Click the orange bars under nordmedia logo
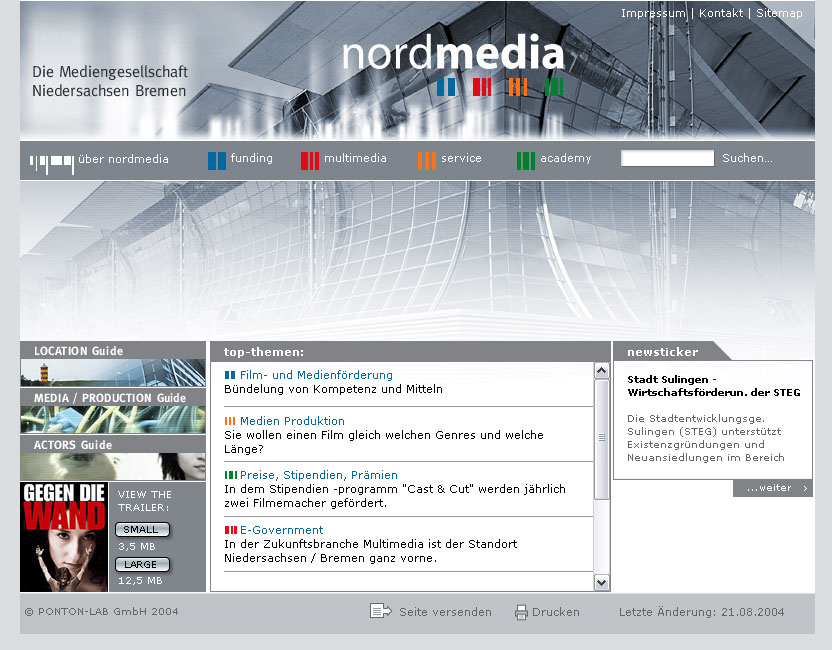Viewport: 832px width, 650px height. (x=517, y=87)
